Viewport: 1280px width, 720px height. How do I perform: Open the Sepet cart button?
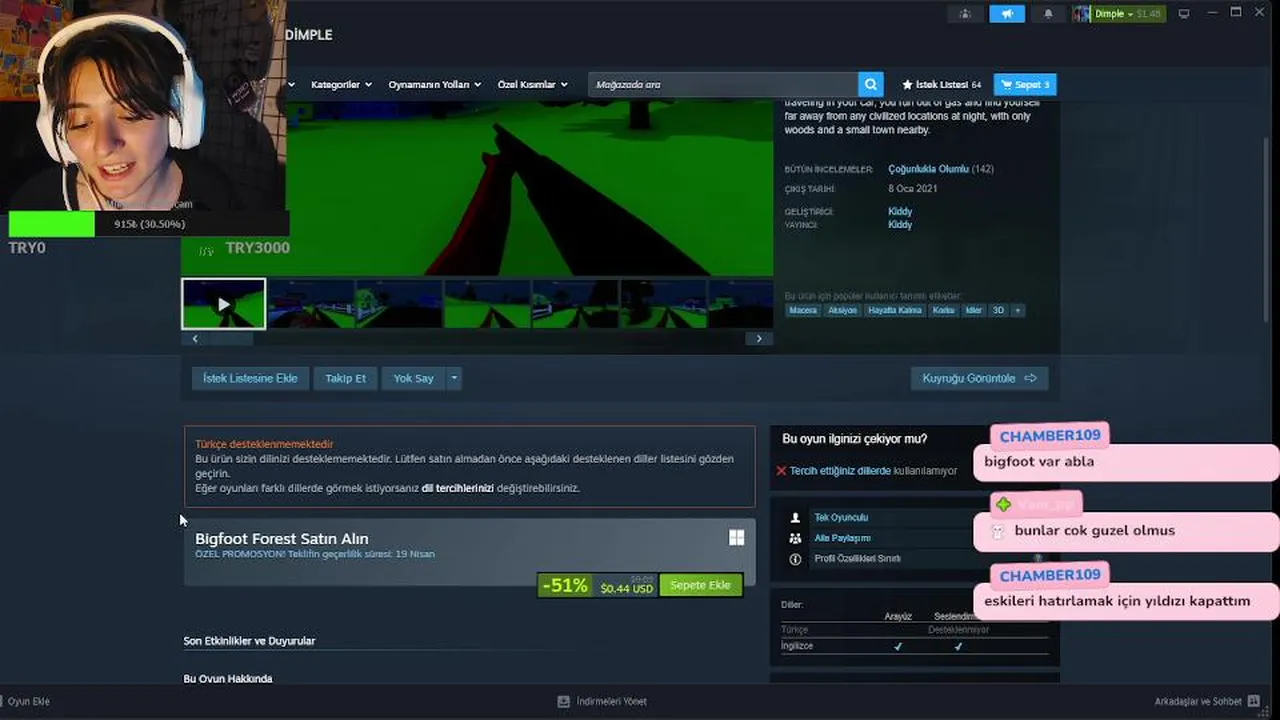click(1025, 85)
